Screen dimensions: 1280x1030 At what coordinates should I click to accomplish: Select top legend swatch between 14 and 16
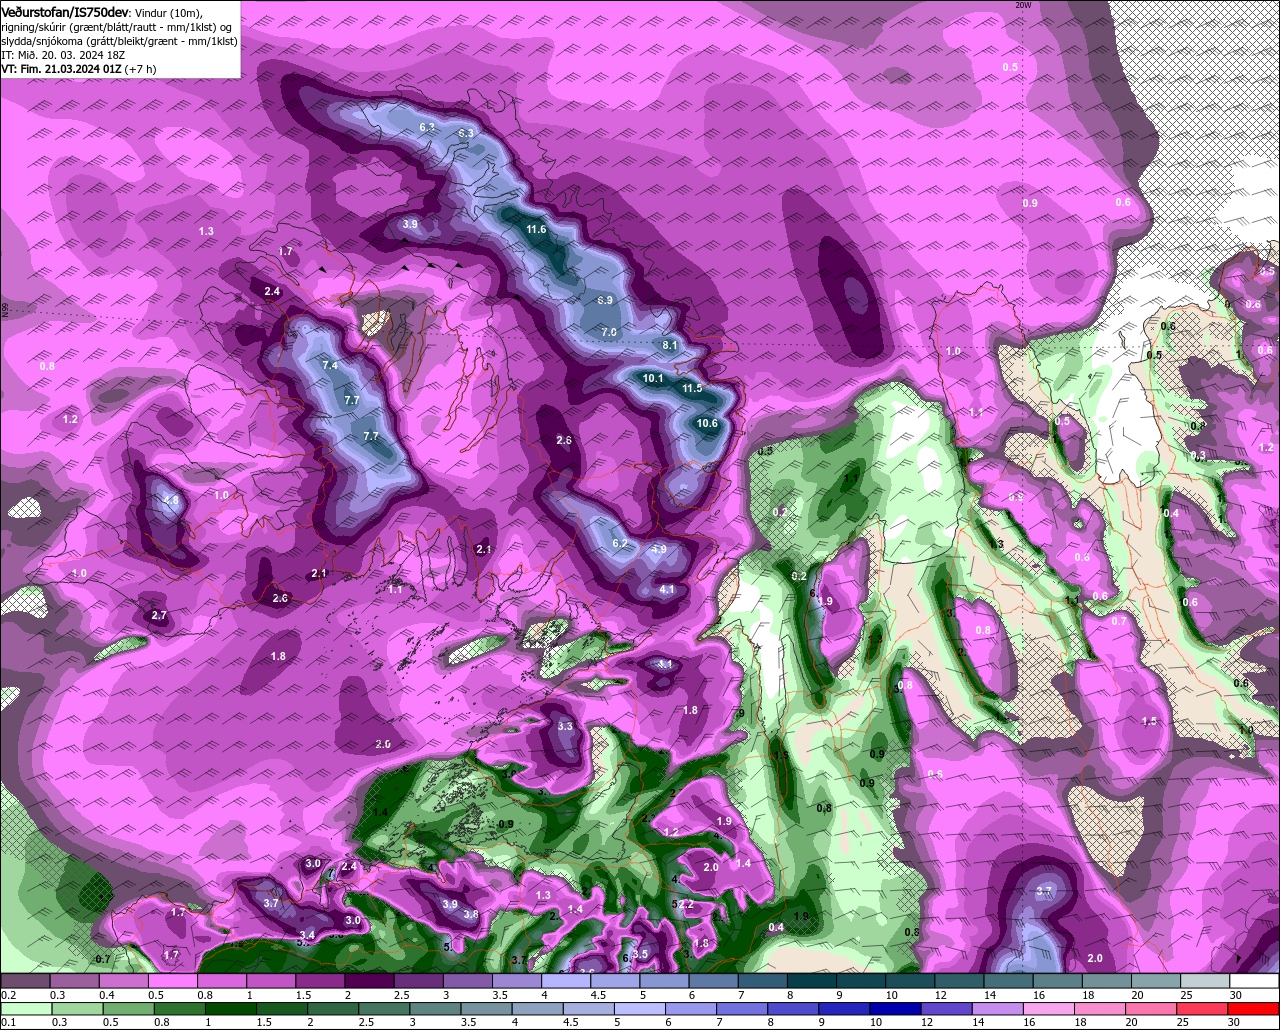(1009, 981)
